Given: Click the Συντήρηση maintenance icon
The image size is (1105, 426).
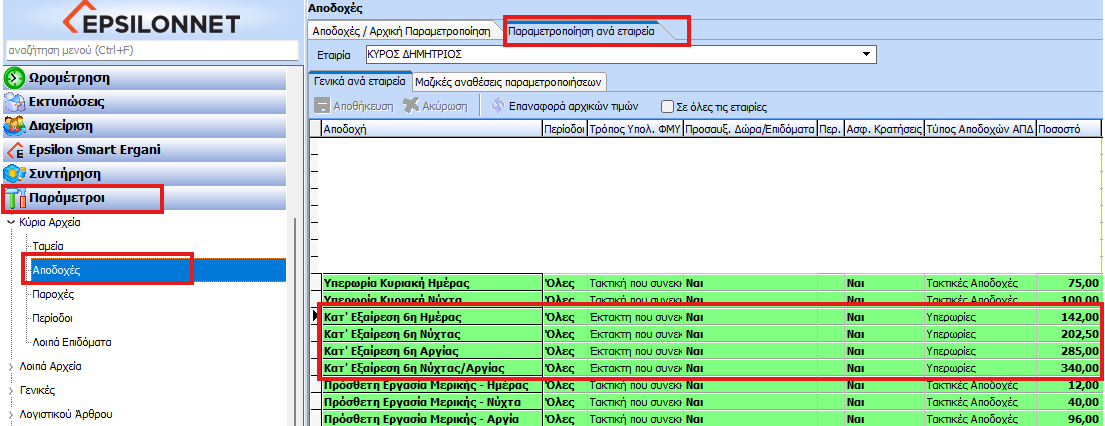Looking at the screenshot, I should coord(15,174).
